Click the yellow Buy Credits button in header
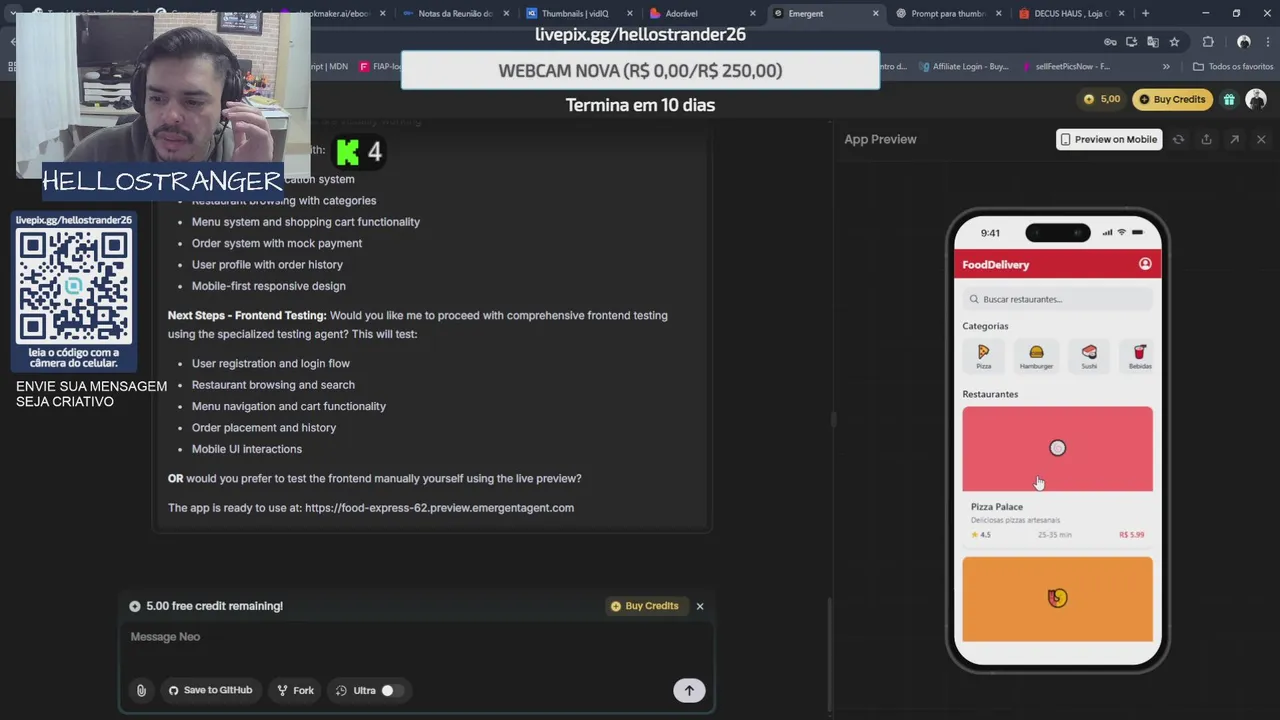This screenshot has width=1280, height=720. (1172, 99)
